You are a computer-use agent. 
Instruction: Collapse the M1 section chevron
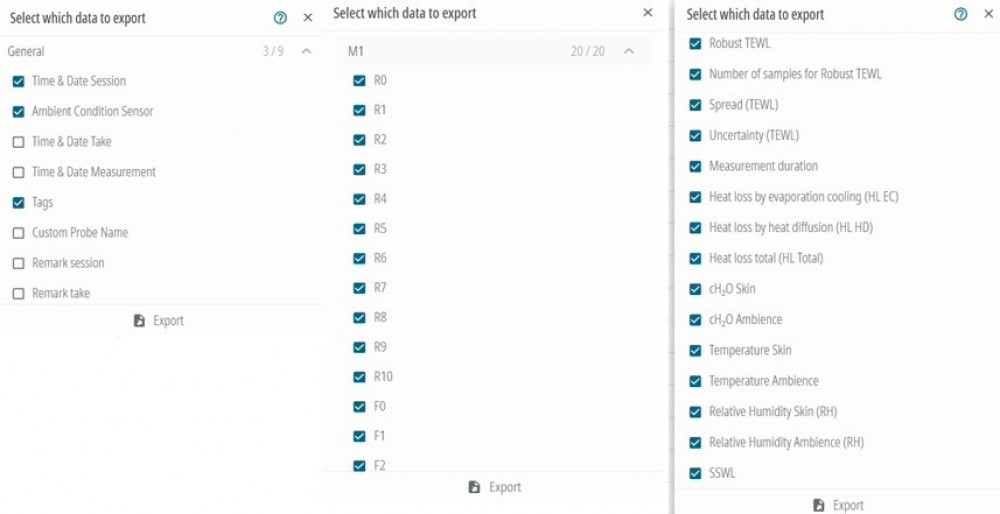tap(629, 51)
